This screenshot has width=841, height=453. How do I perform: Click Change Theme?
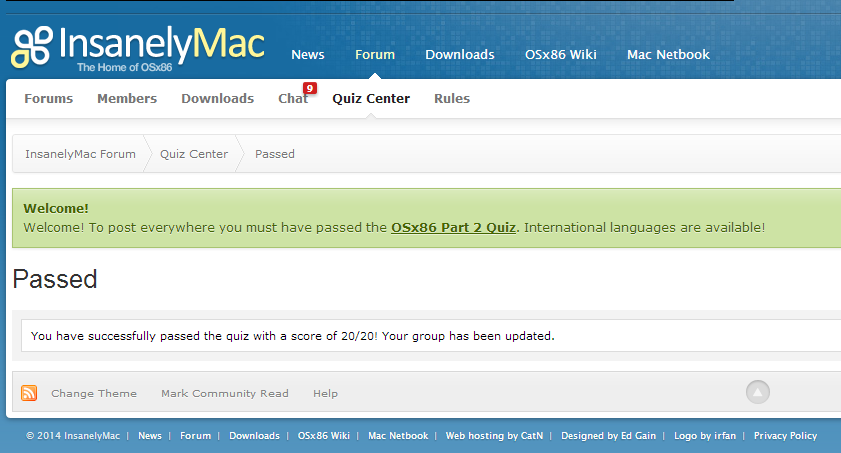[x=94, y=393]
